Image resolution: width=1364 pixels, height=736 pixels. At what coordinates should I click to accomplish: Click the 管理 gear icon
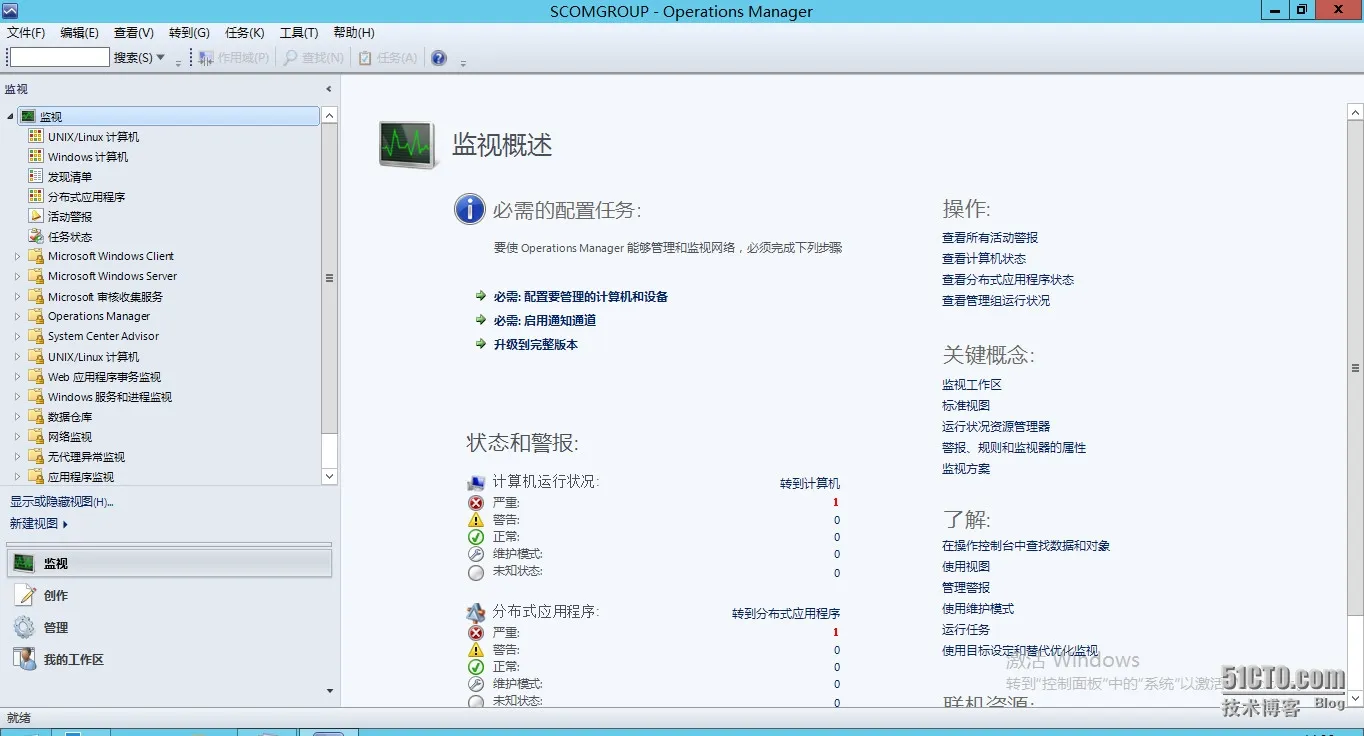24,627
